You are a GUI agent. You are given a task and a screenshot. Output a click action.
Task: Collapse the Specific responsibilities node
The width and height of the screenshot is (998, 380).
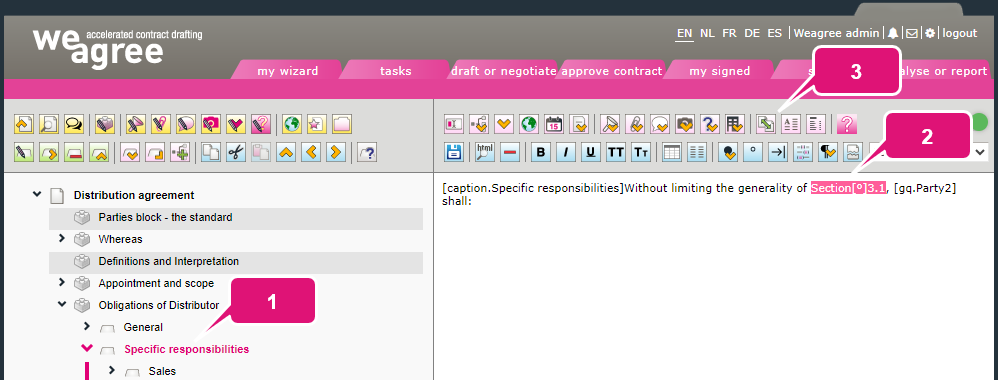point(87,348)
